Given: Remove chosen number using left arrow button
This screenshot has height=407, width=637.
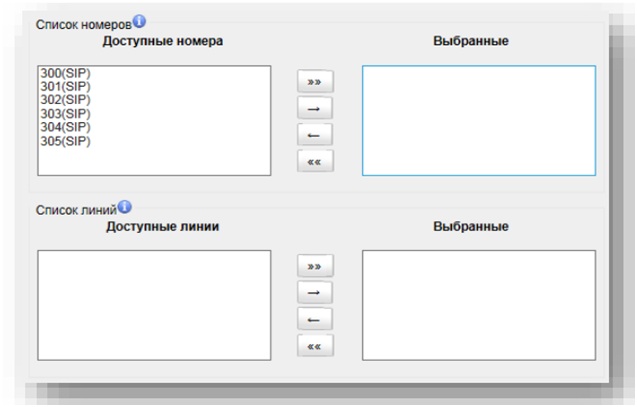Looking at the screenshot, I should [315, 134].
